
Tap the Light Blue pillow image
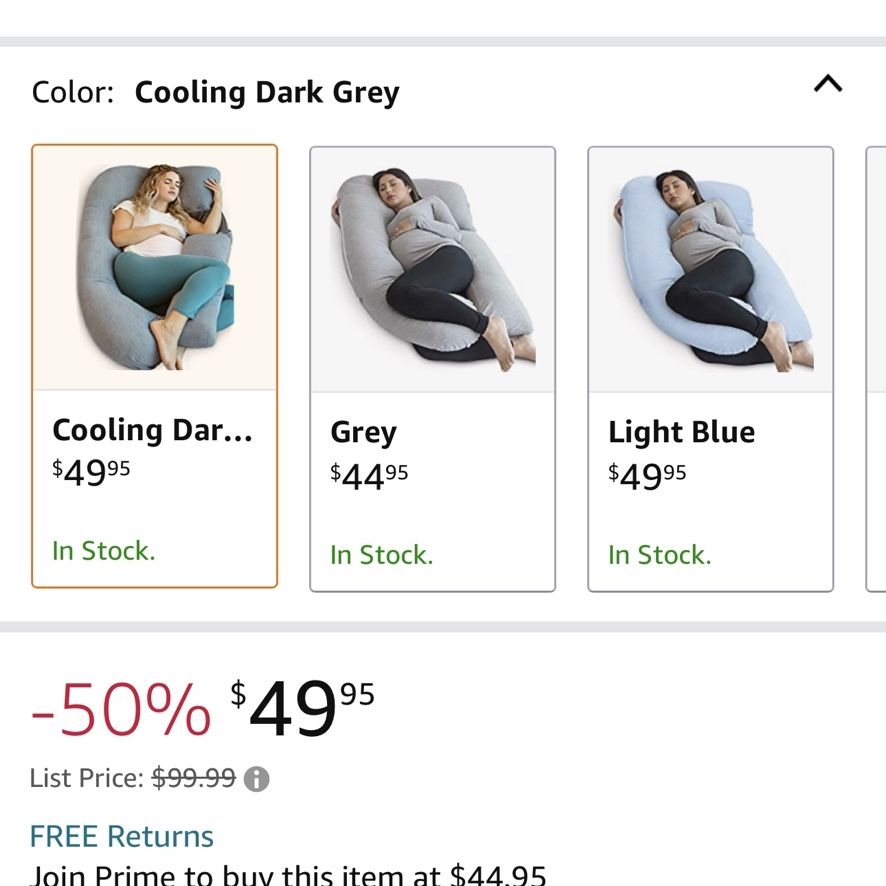(x=711, y=270)
